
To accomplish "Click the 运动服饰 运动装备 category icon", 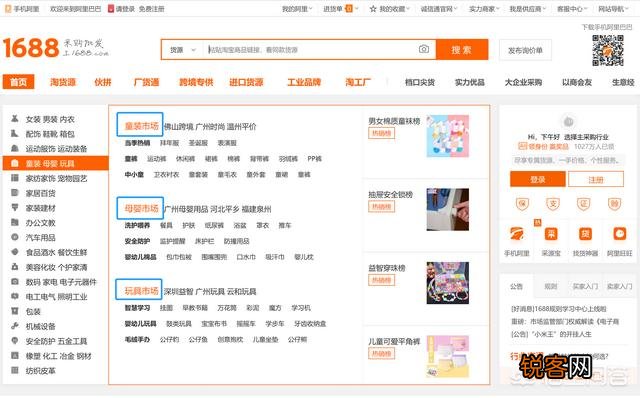I will pyautogui.click(x=15, y=148).
